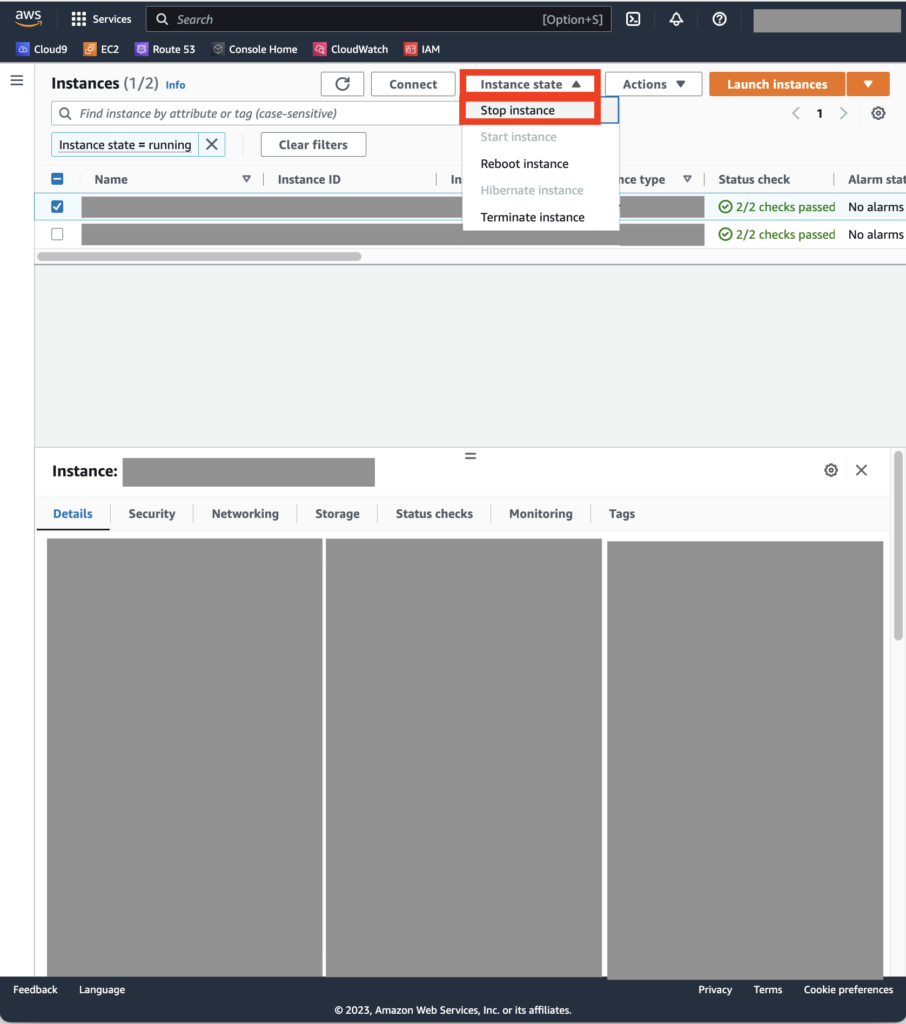Click the Launch instances button
Image resolution: width=906 pixels, height=1024 pixels.
777,84
